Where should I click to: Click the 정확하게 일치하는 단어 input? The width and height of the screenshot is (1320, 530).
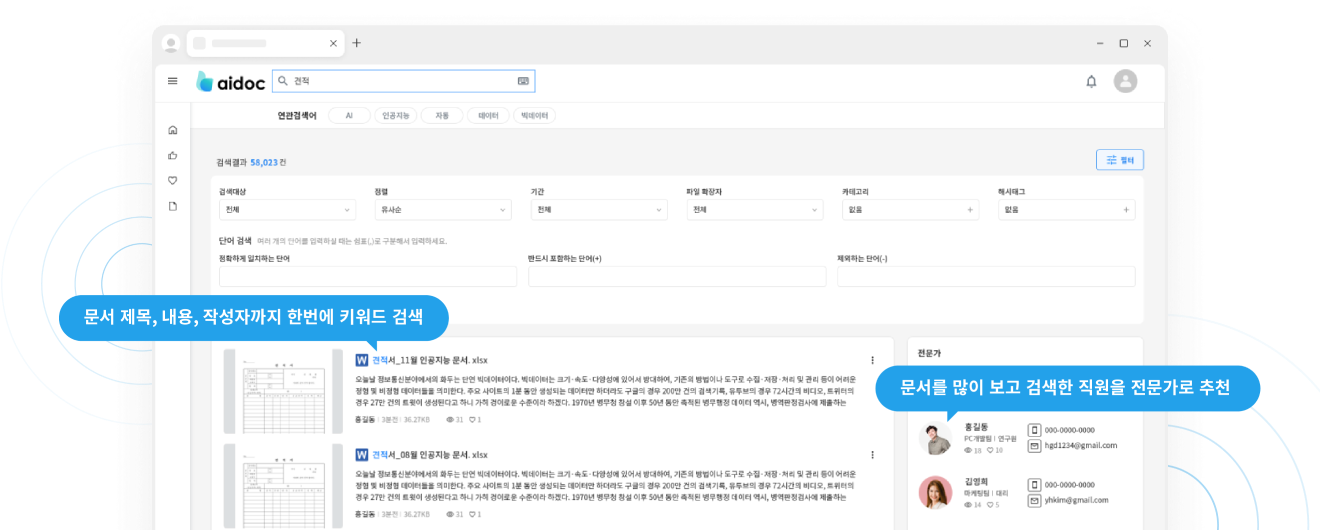368,277
